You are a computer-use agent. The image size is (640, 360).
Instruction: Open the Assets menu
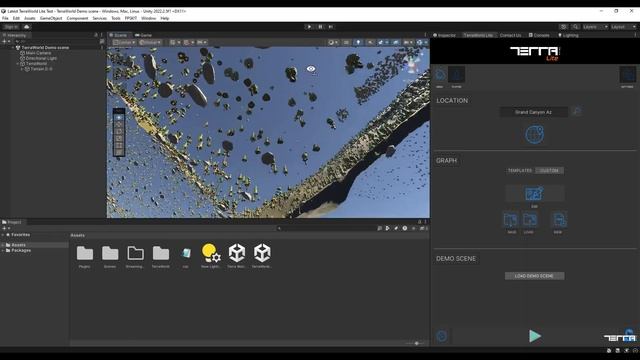coord(30,18)
